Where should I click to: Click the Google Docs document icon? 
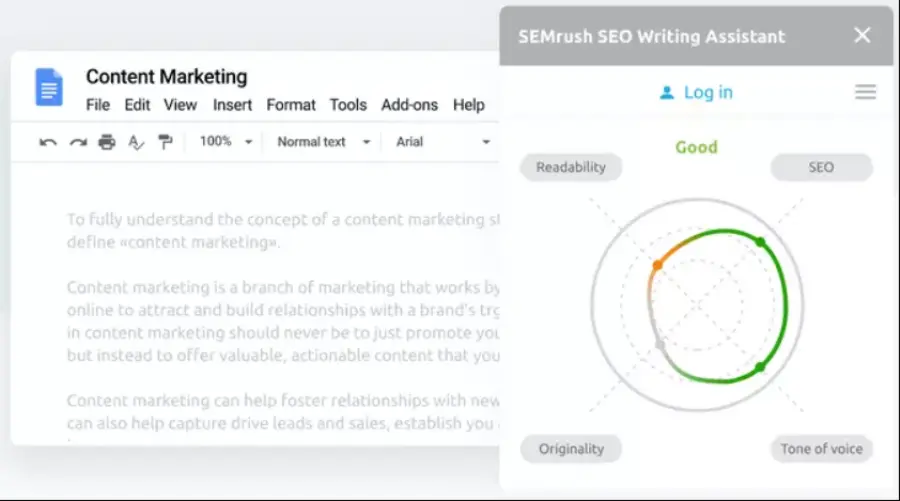pos(49,87)
